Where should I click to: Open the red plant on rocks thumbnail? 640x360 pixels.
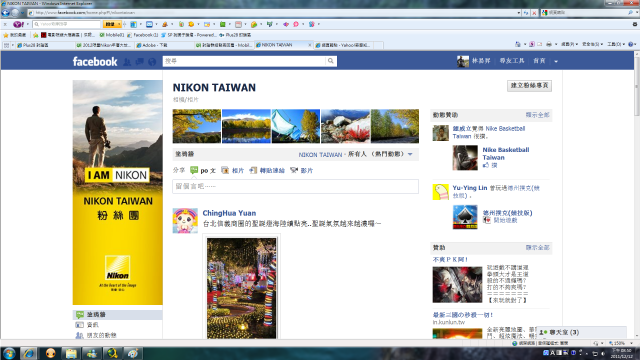(x=345, y=126)
